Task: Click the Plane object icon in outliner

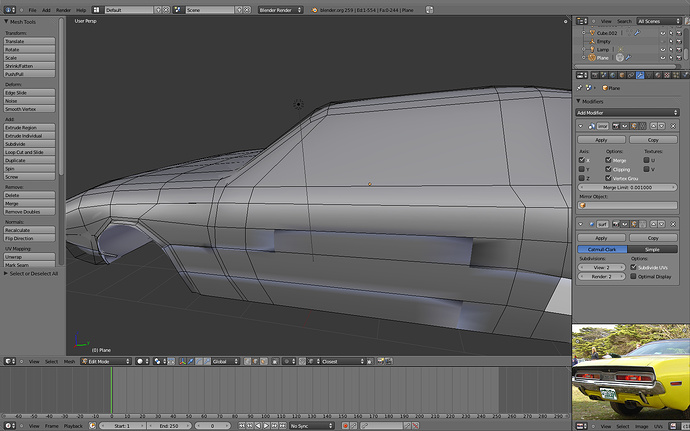Action: 592,58
